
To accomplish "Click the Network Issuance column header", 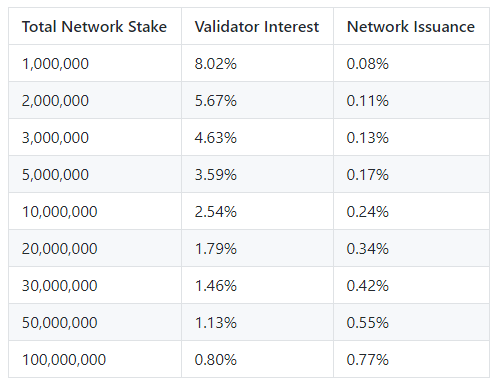I will [x=411, y=27].
